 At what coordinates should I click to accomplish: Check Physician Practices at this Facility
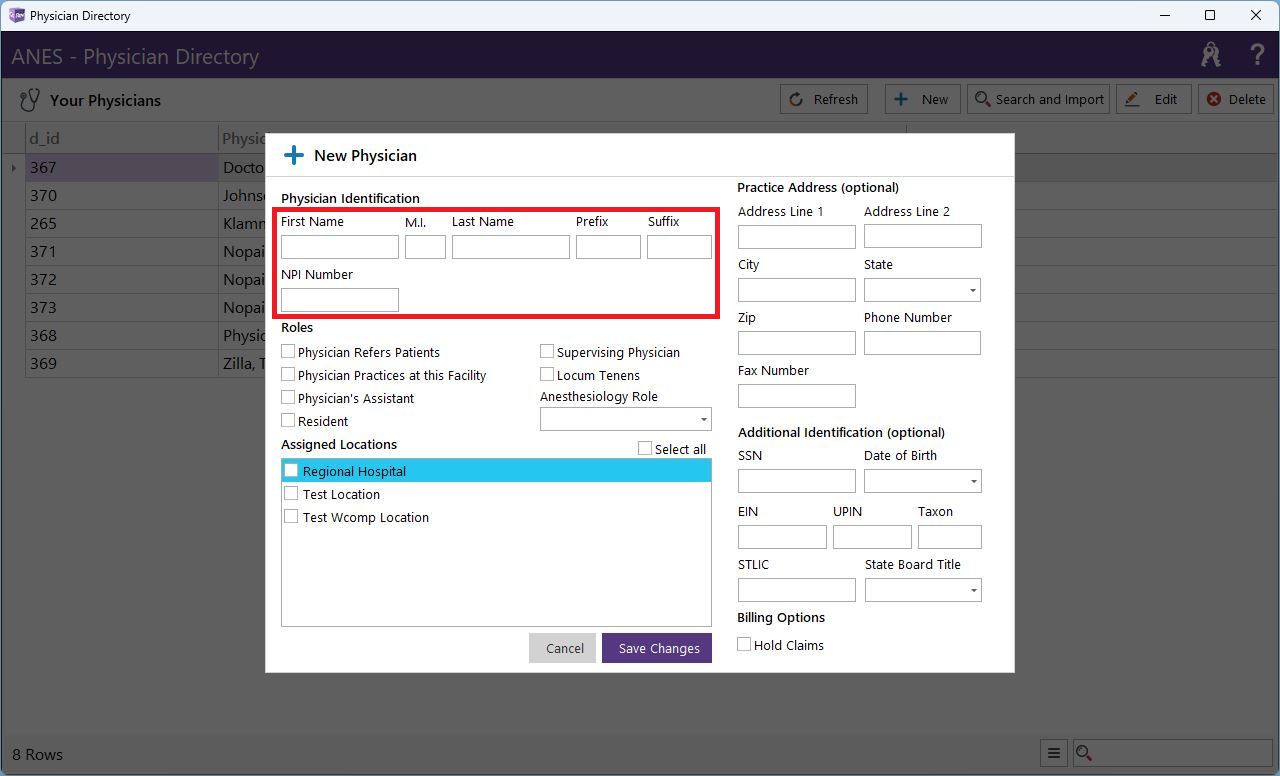[288, 374]
